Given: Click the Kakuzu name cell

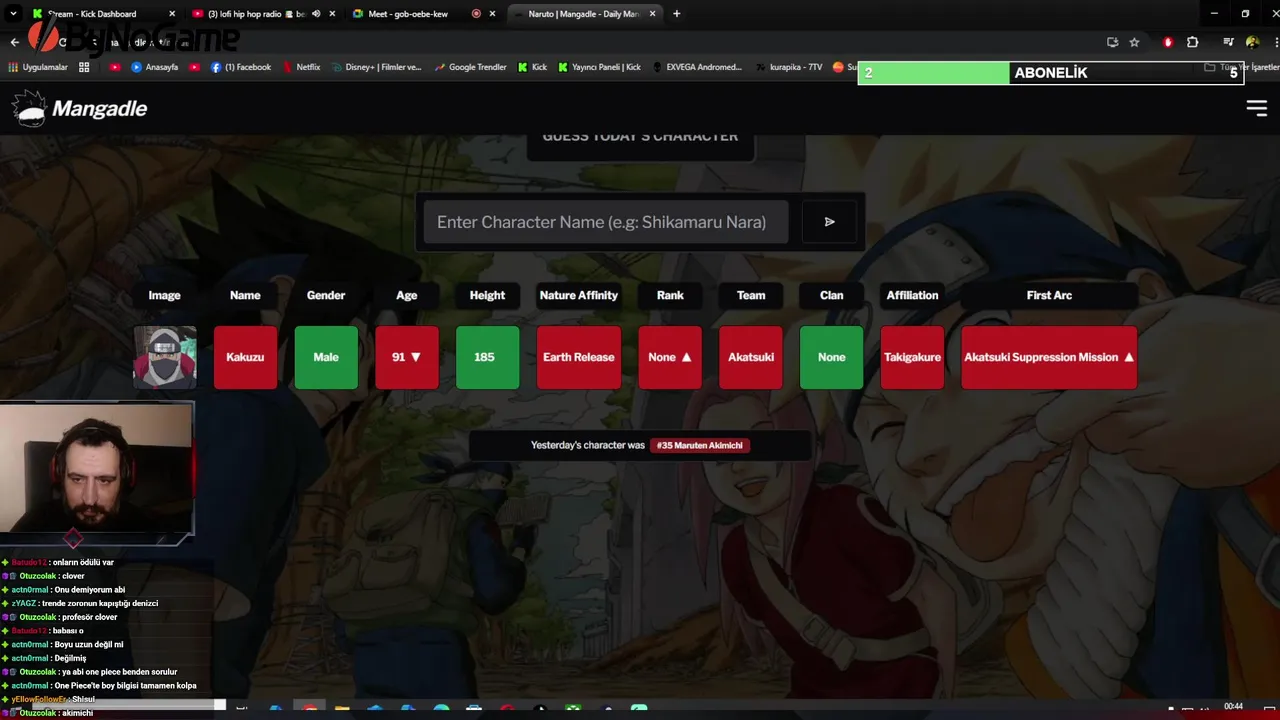Looking at the screenshot, I should [245, 357].
